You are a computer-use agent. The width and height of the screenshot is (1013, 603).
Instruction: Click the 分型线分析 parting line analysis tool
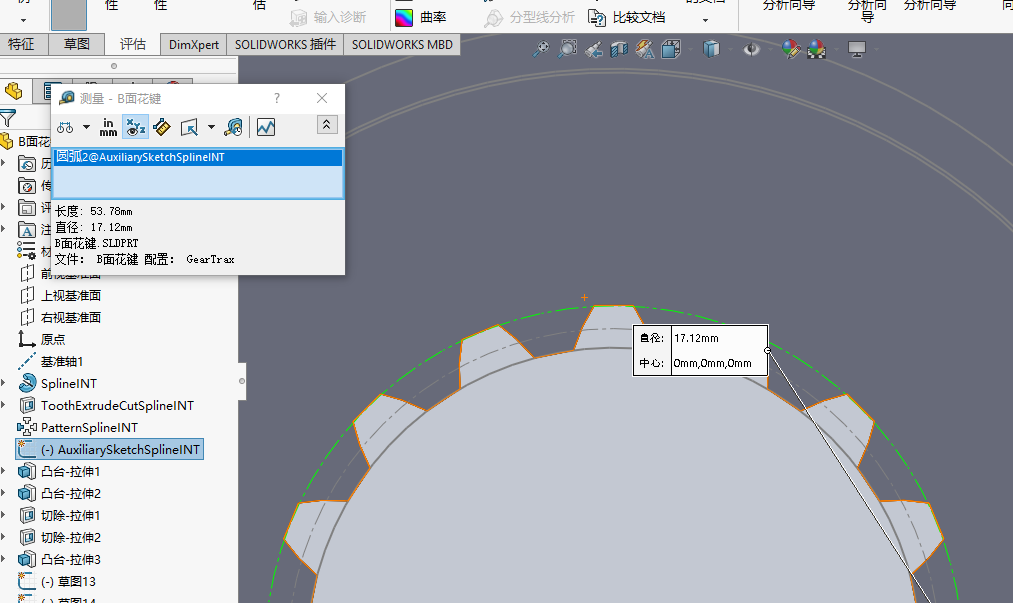pos(530,17)
